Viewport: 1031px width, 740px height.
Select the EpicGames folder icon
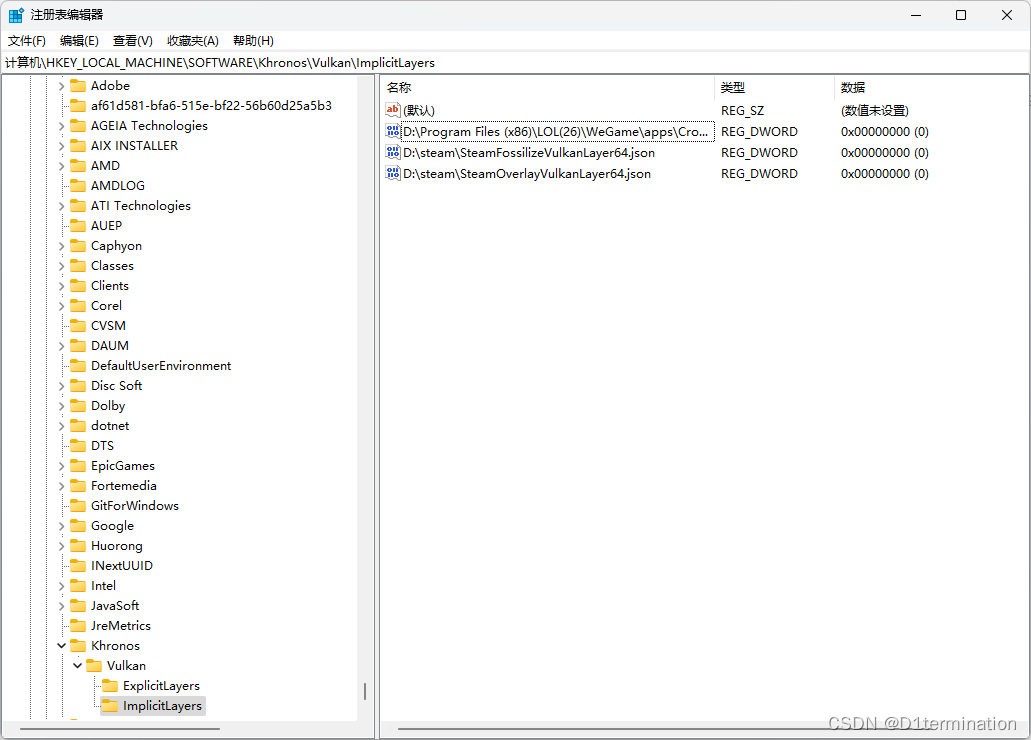(78, 466)
